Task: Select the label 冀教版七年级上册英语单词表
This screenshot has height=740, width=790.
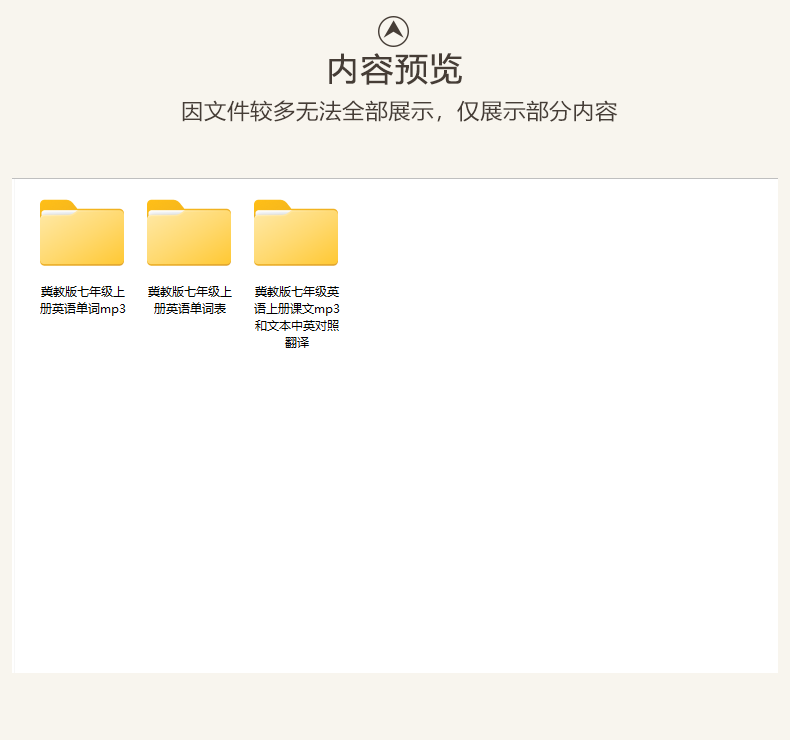Action: tap(189, 300)
